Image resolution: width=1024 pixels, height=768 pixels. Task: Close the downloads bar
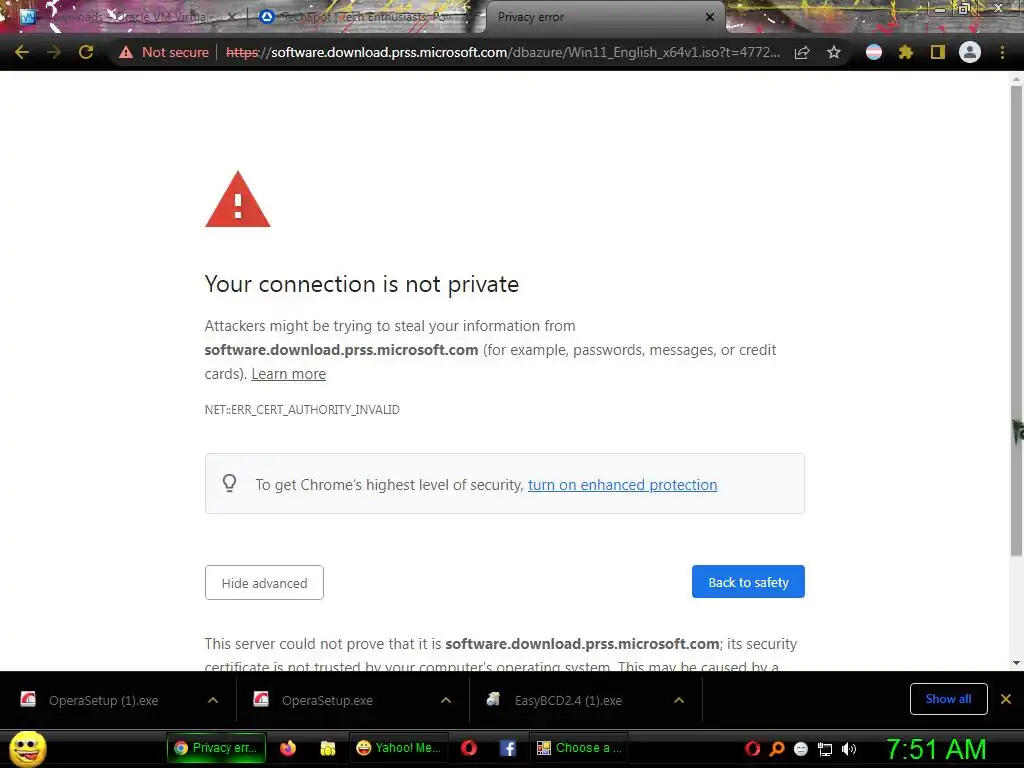pos(1006,699)
